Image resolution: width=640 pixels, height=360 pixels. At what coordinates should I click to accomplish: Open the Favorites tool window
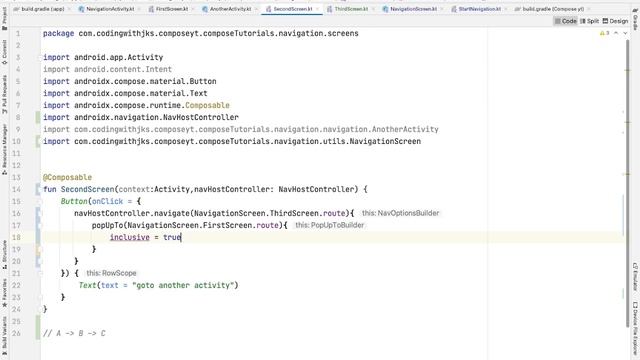point(4,293)
